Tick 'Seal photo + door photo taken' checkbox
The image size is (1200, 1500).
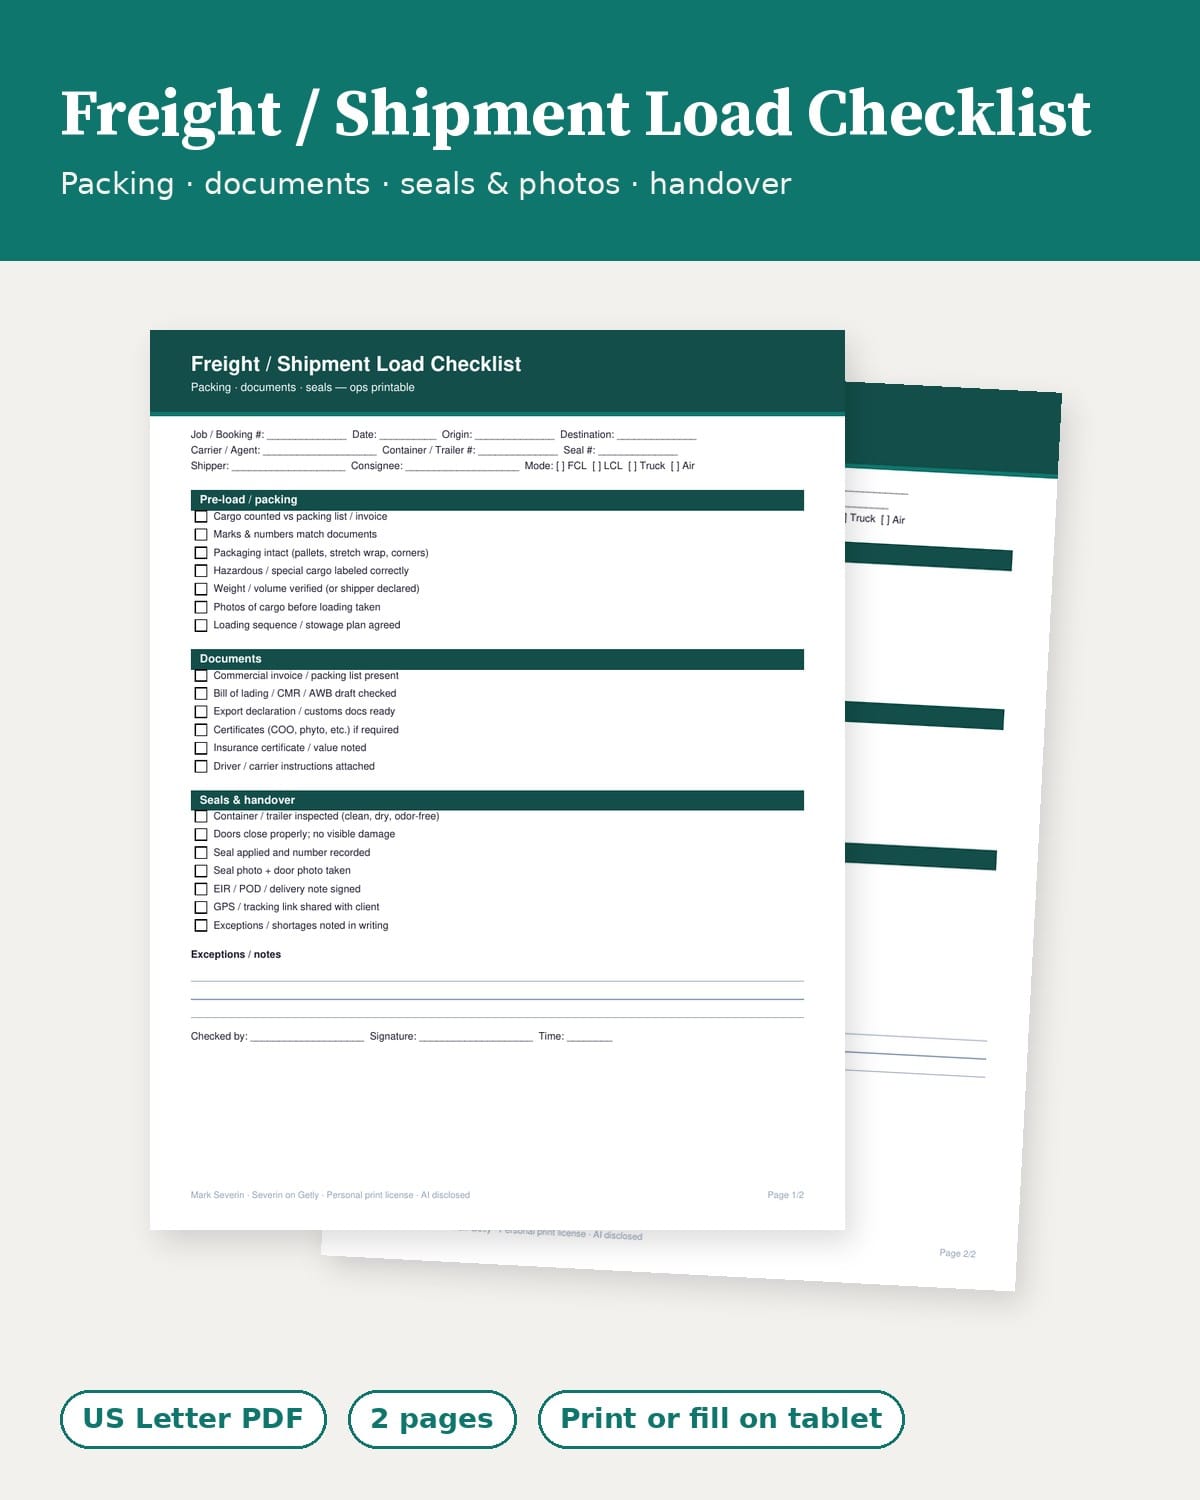(x=201, y=871)
